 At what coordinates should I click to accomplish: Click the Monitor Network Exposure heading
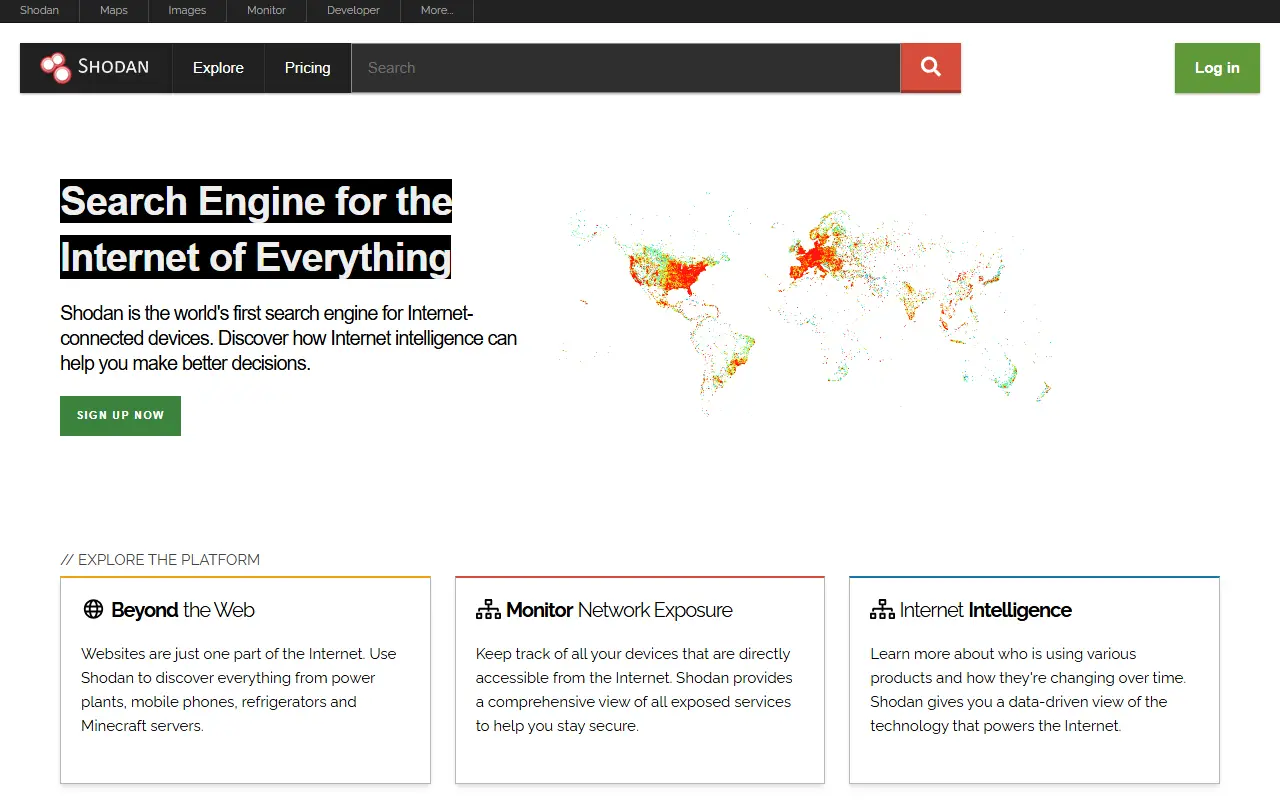(619, 610)
